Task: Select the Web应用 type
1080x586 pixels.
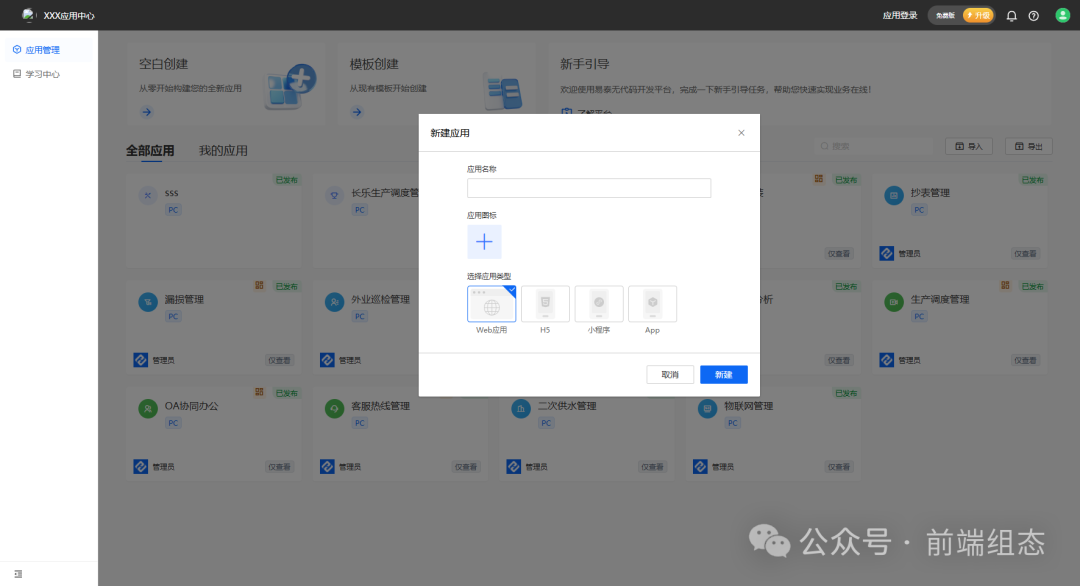Action: coord(491,304)
